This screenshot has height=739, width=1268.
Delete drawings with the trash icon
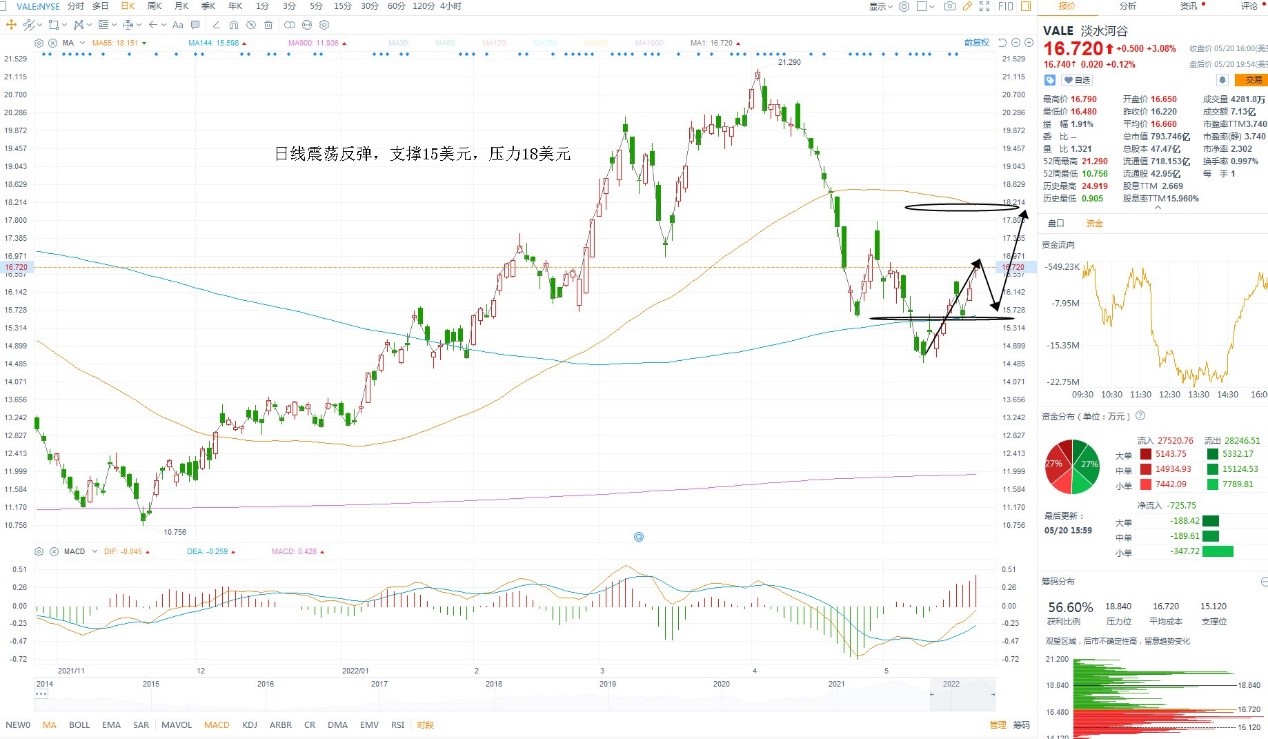268,24
